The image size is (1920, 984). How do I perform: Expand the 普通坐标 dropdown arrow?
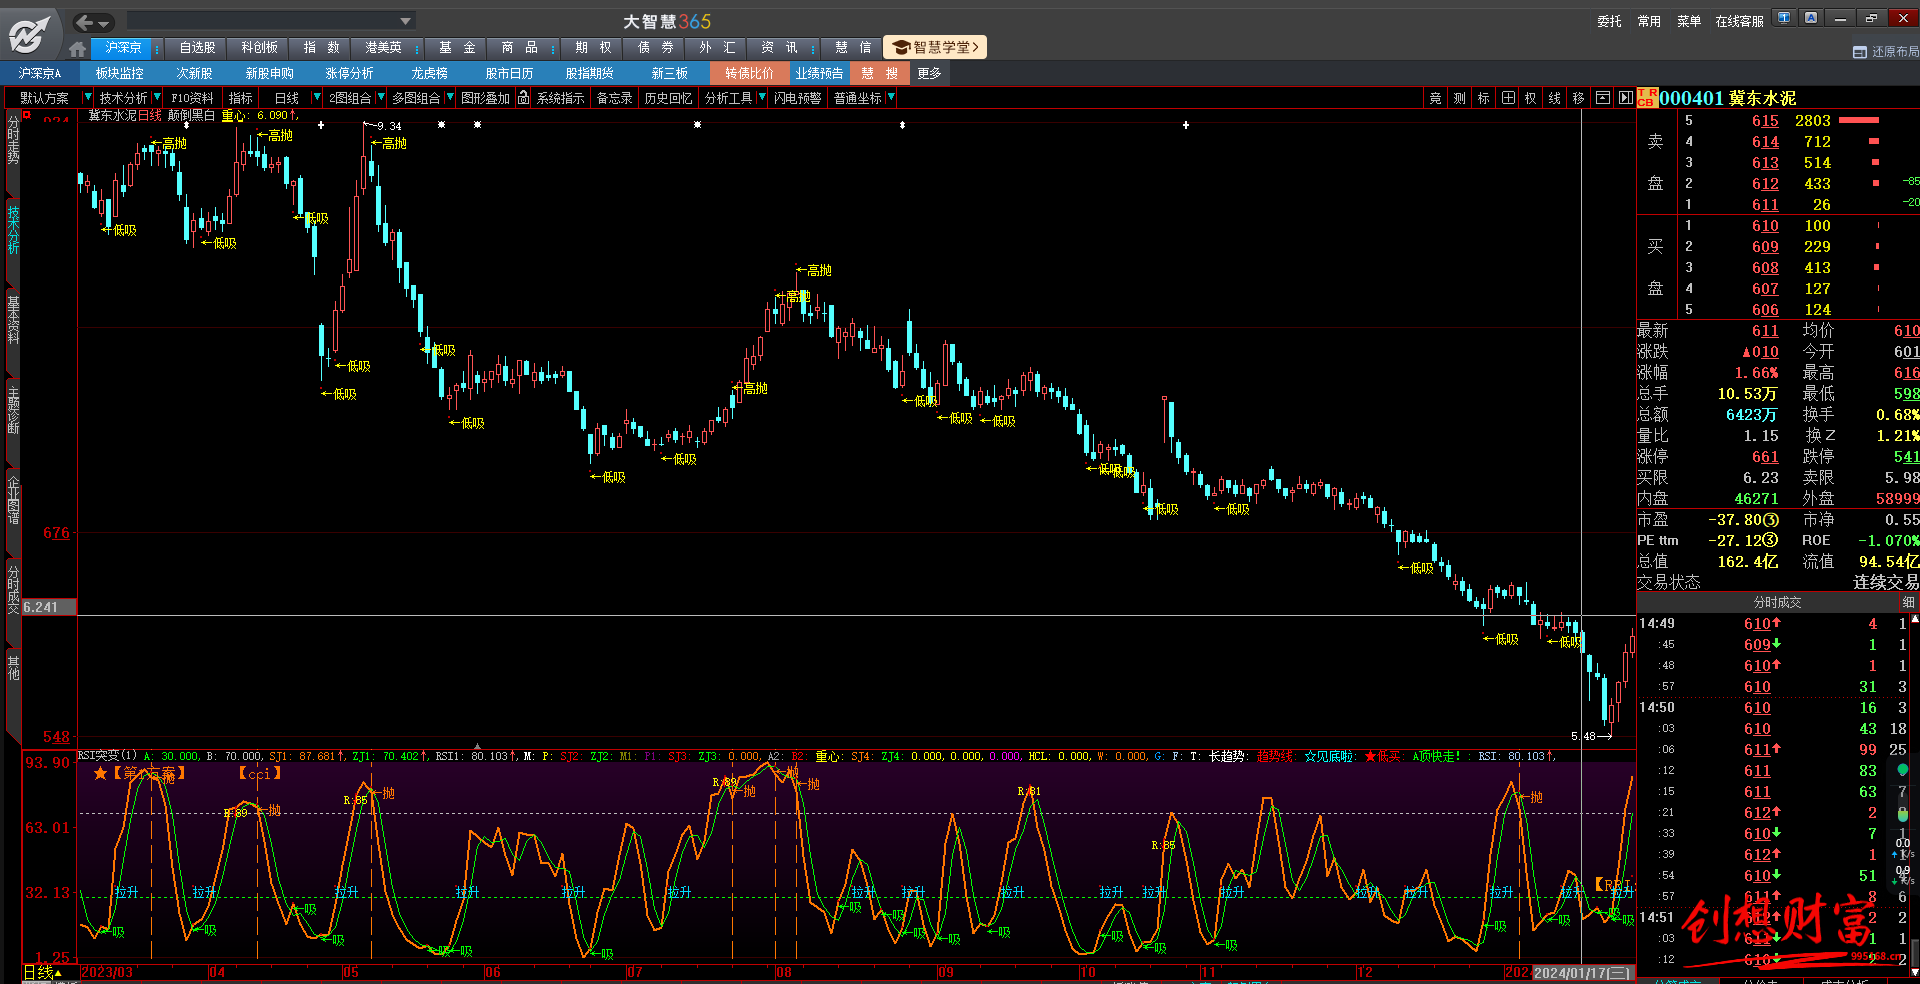click(890, 98)
